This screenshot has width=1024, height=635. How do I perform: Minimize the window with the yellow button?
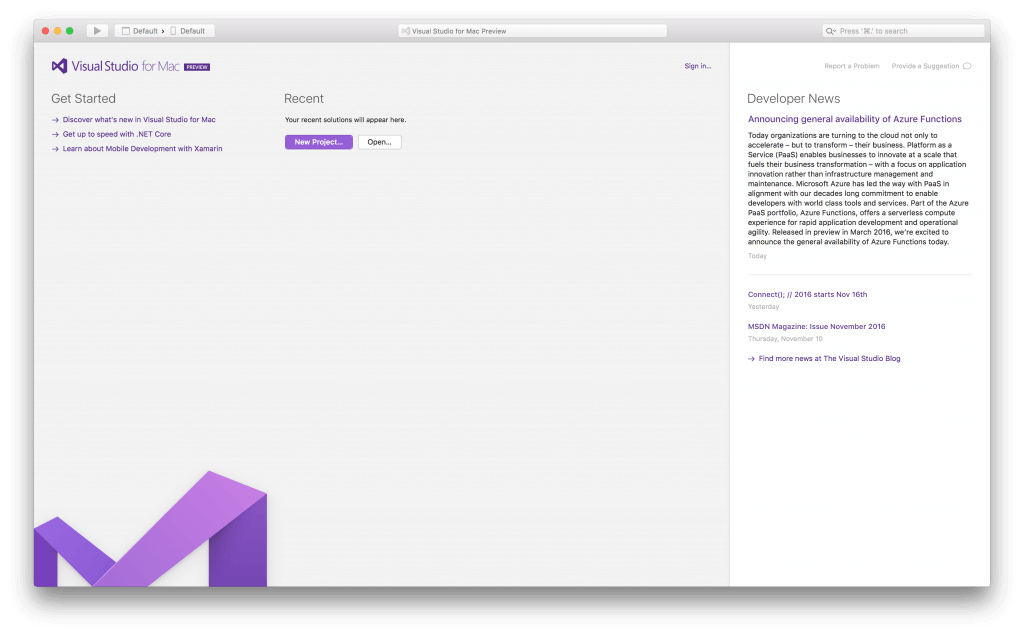pyautogui.click(x=57, y=31)
